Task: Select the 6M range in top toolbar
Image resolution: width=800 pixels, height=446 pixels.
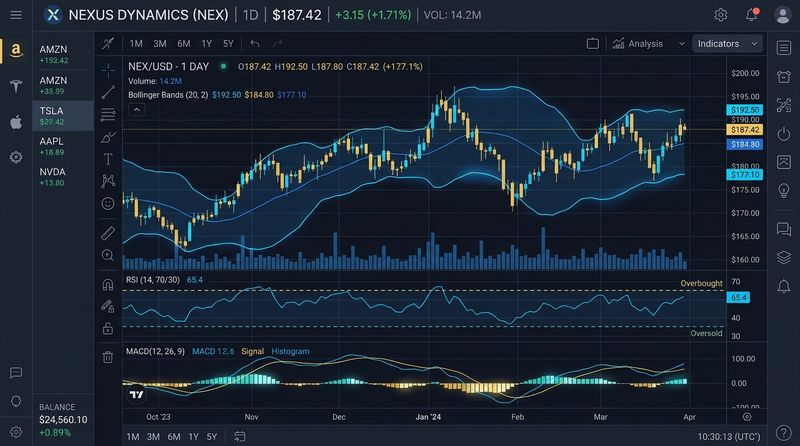Action: click(x=184, y=44)
